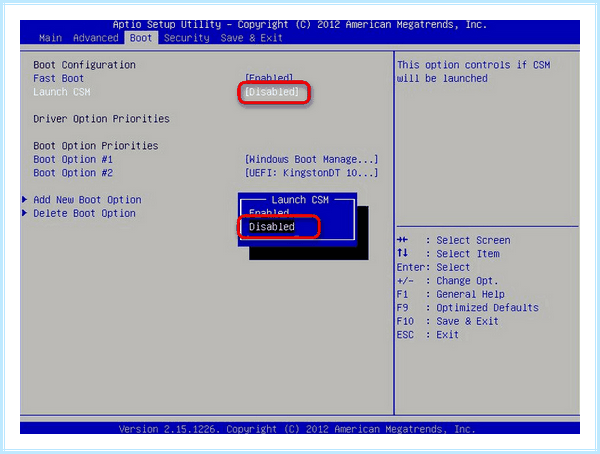The image size is (600, 454).
Task: Click the Fast Boot [Enabled] value
Action: tap(269, 78)
